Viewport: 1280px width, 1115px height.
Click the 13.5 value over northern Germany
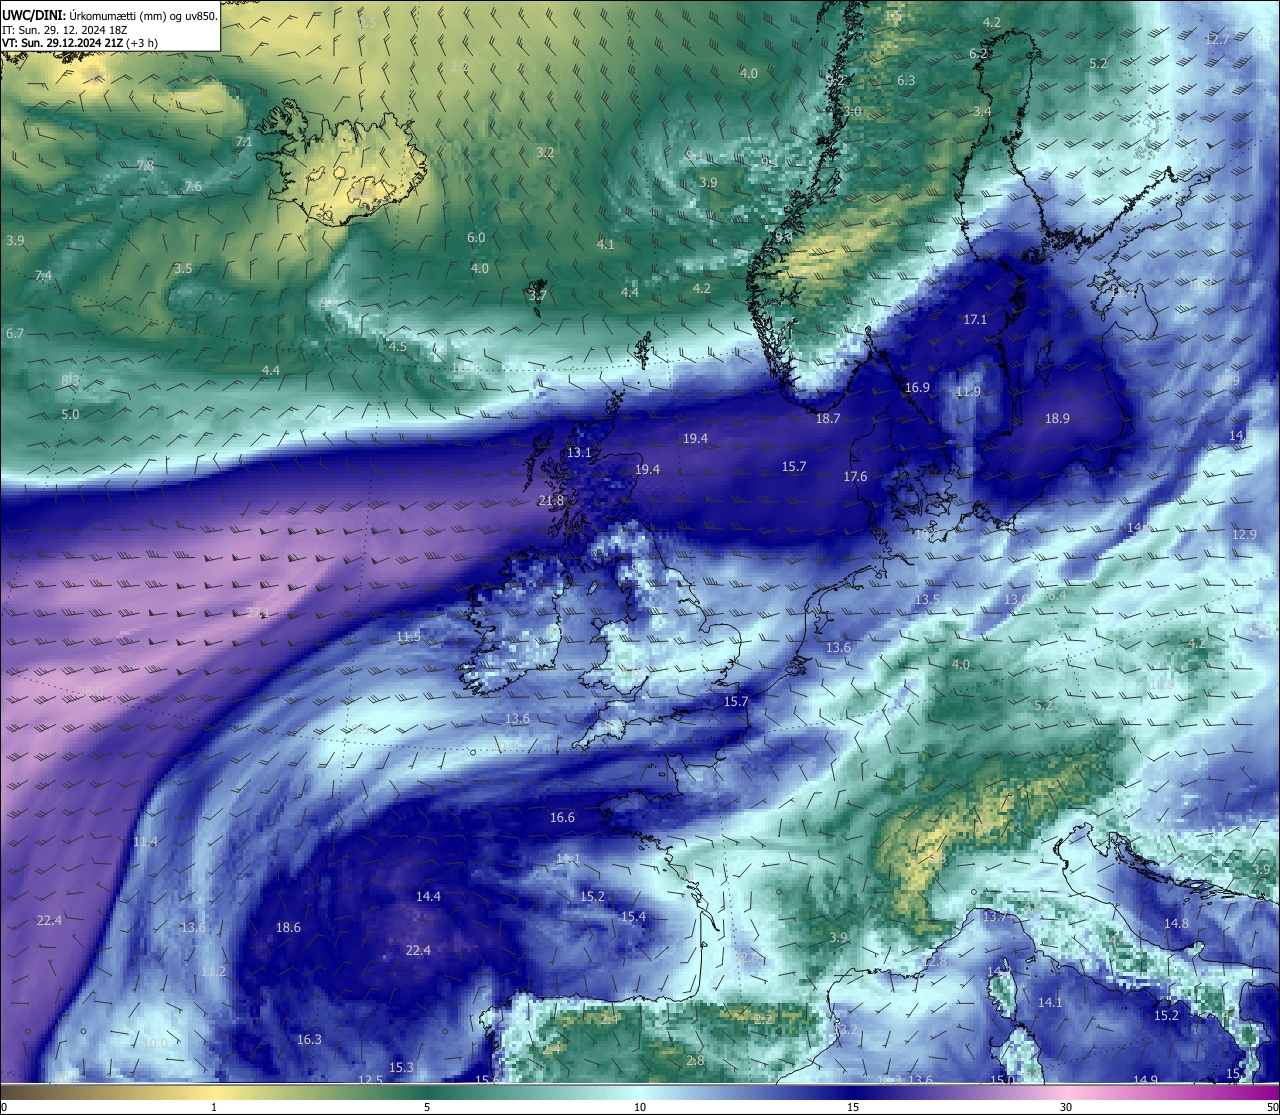coord(927,600)
